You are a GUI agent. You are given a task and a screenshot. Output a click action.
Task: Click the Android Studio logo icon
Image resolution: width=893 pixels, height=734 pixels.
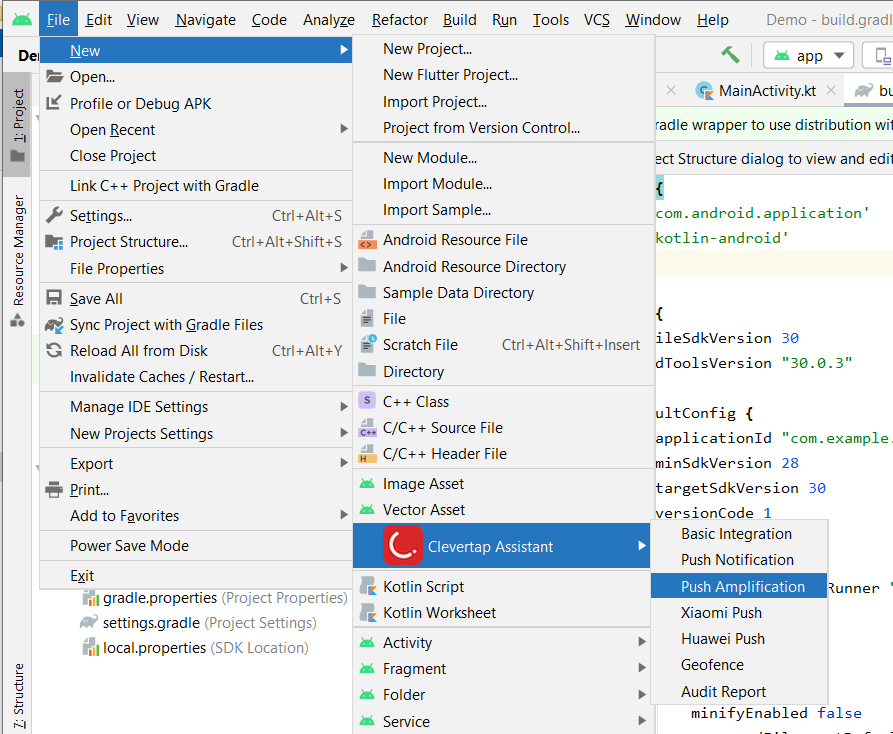click(x=22, y=19)
